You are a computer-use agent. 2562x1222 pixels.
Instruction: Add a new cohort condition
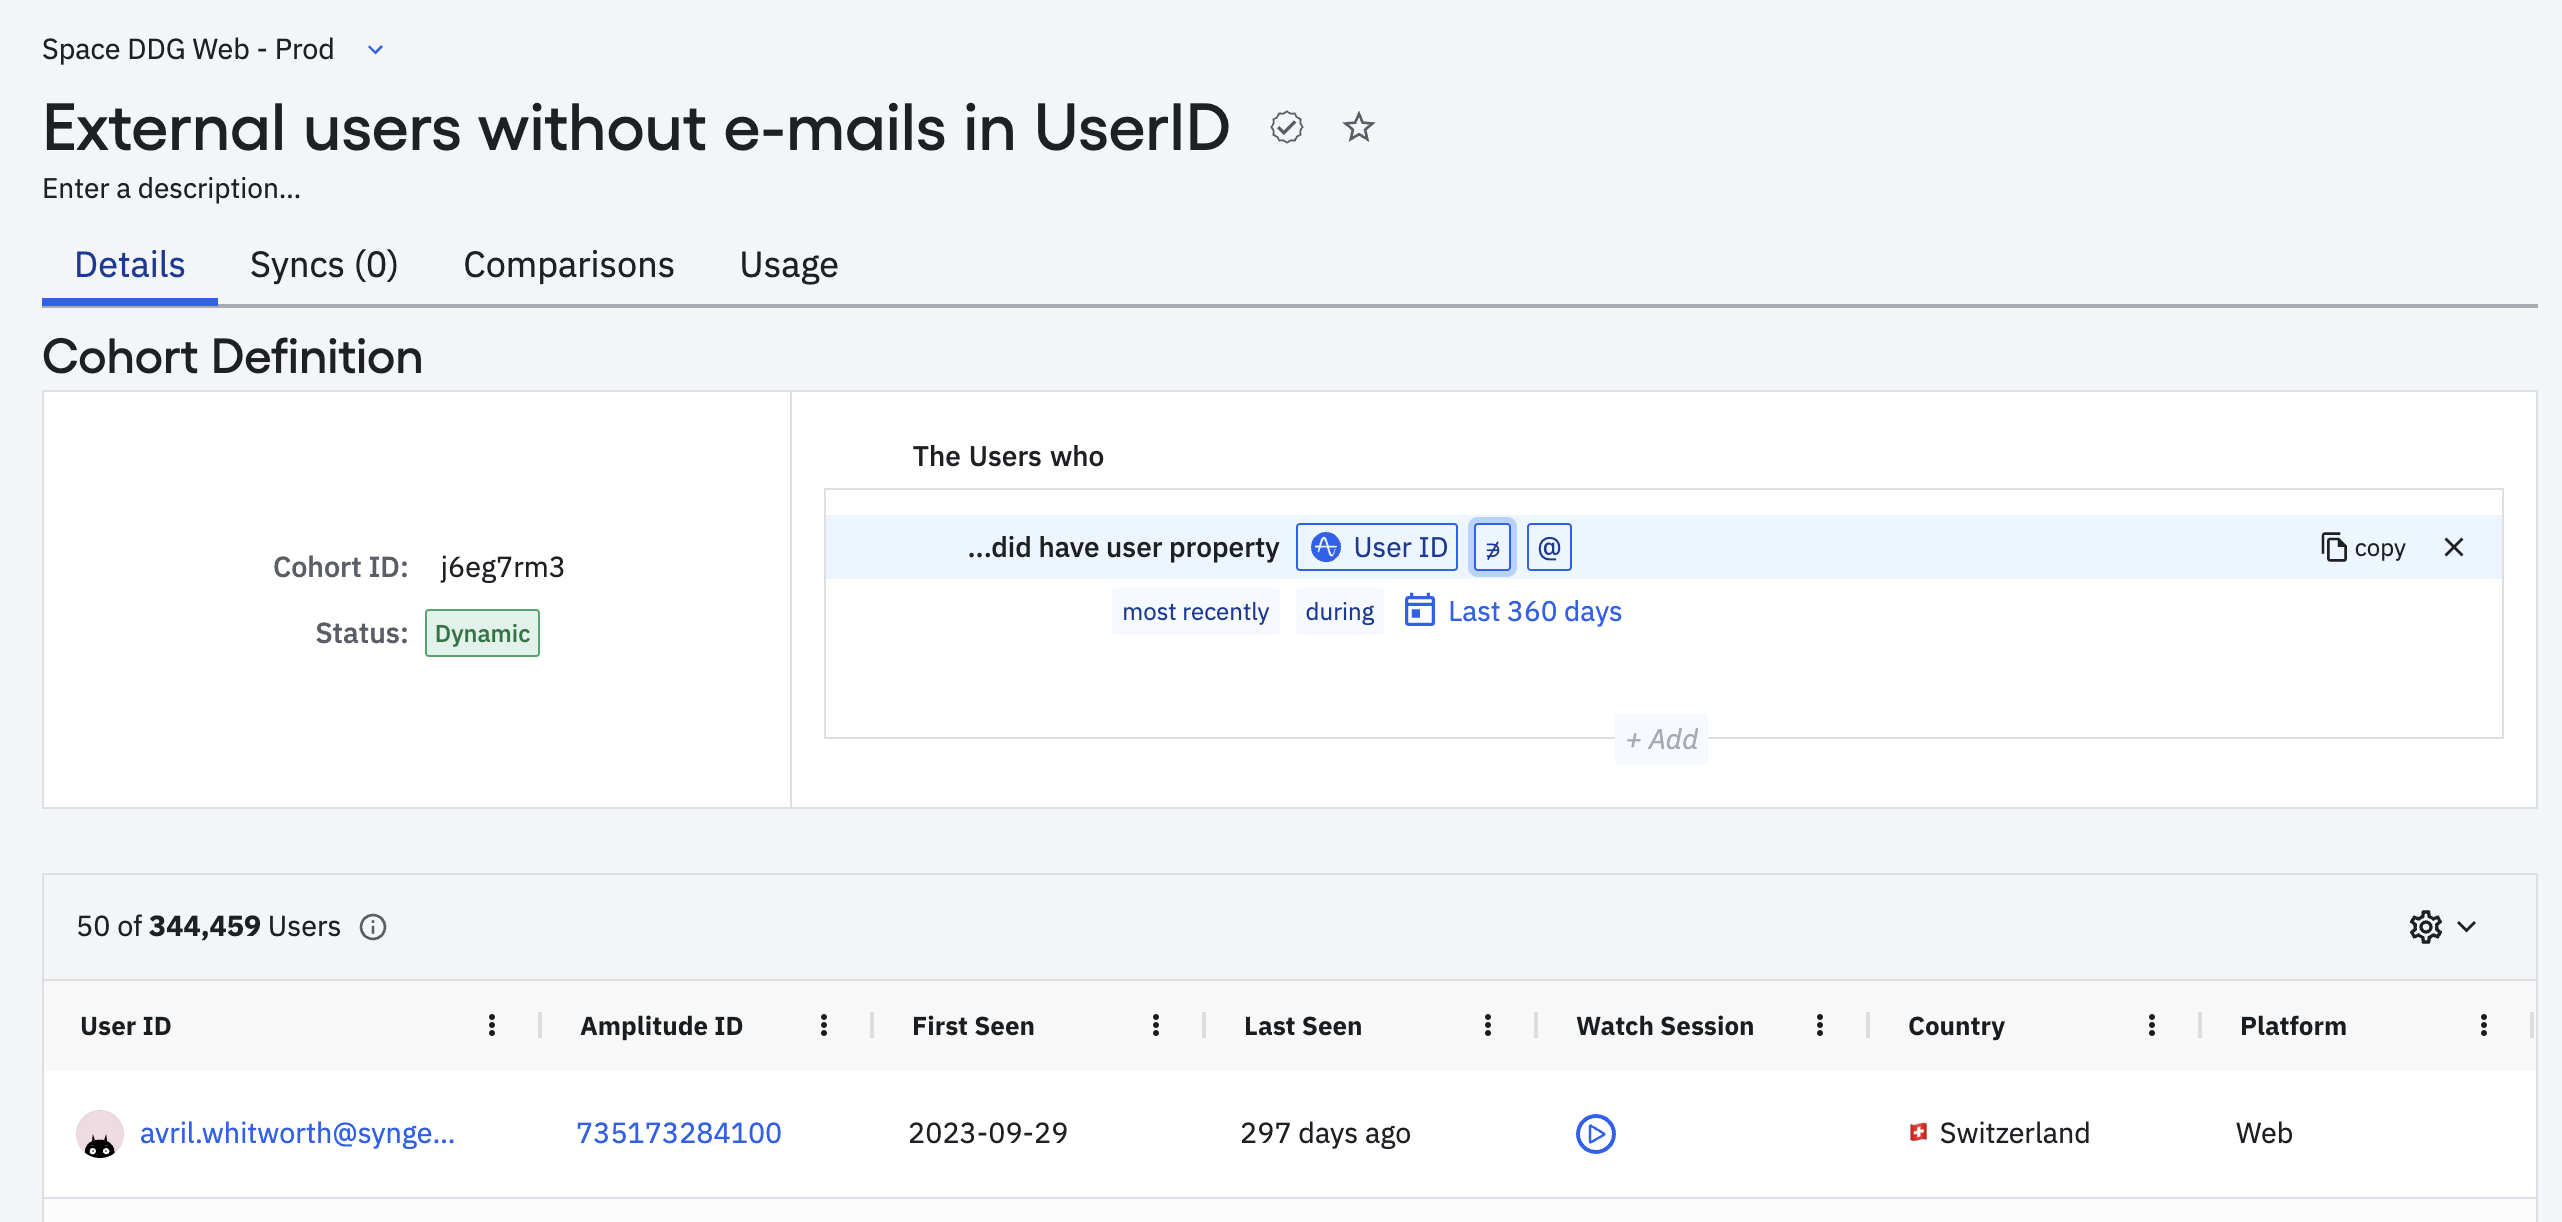pos(1661,739)
